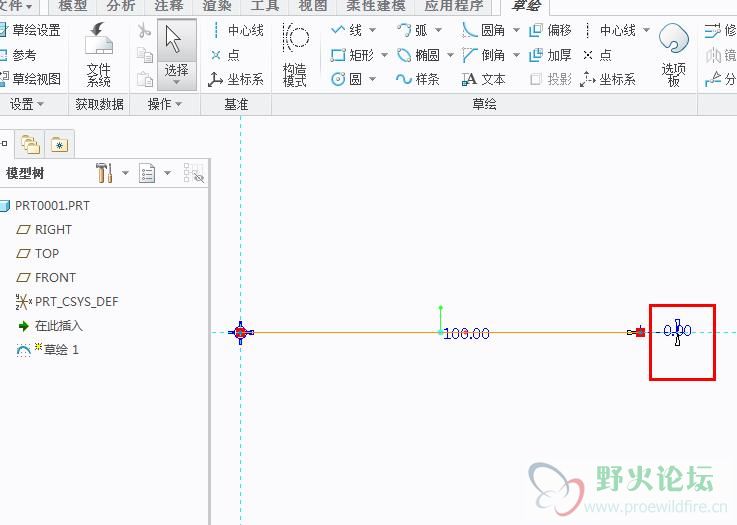This screenshot has width=737, height=525.
Task: Switch to the 分析 ribbon tab
Action: (x=121, y=6)
